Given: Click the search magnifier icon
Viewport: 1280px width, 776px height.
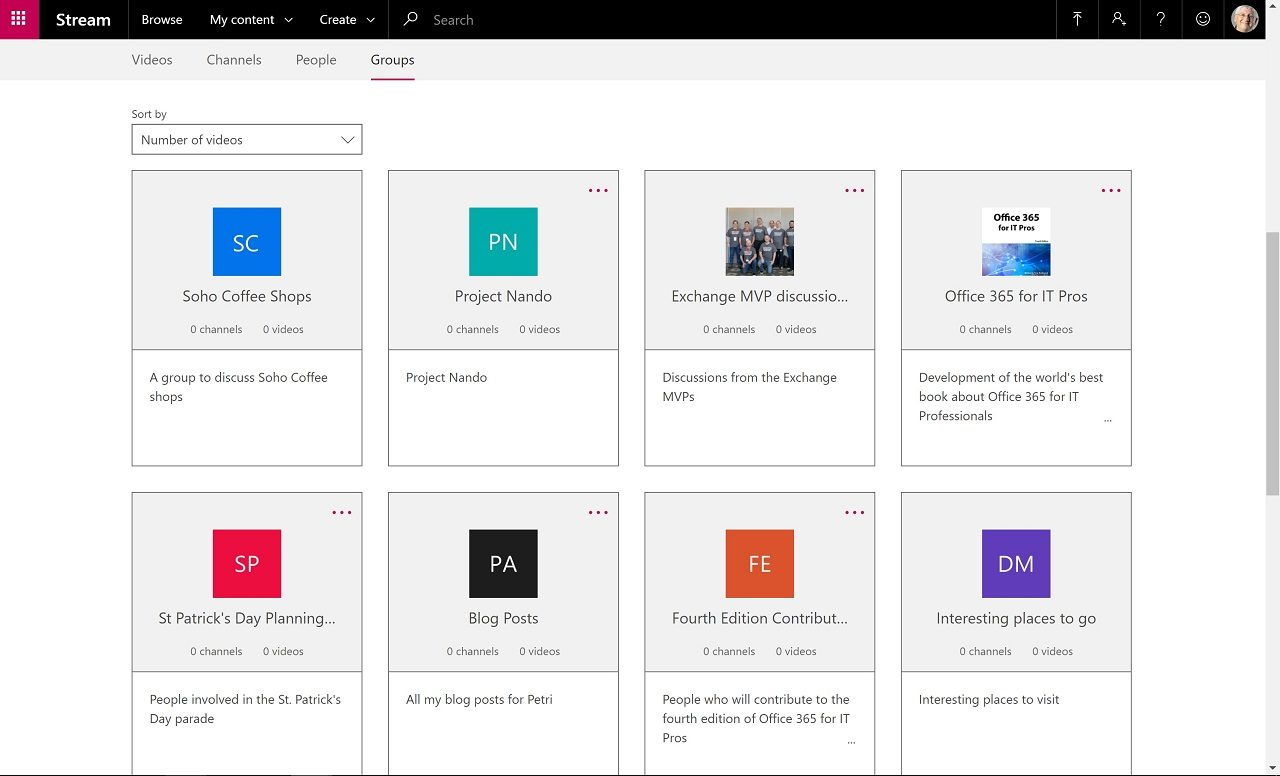Looking at the screenshot, I should click(410, 19).
